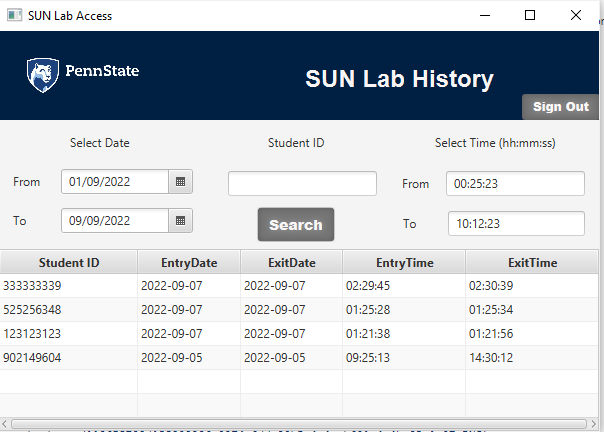
Task: Click ExitDate cell in 525256348 row
Action: 292,309
